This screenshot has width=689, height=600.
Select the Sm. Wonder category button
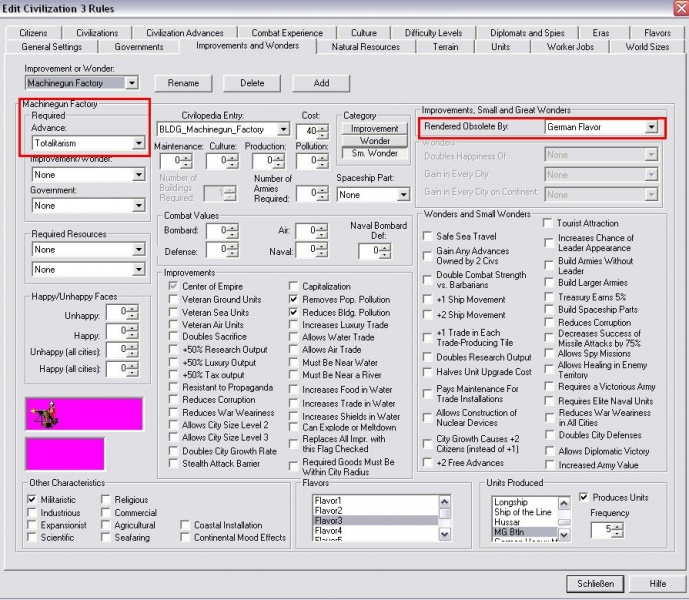click(373, 154)
